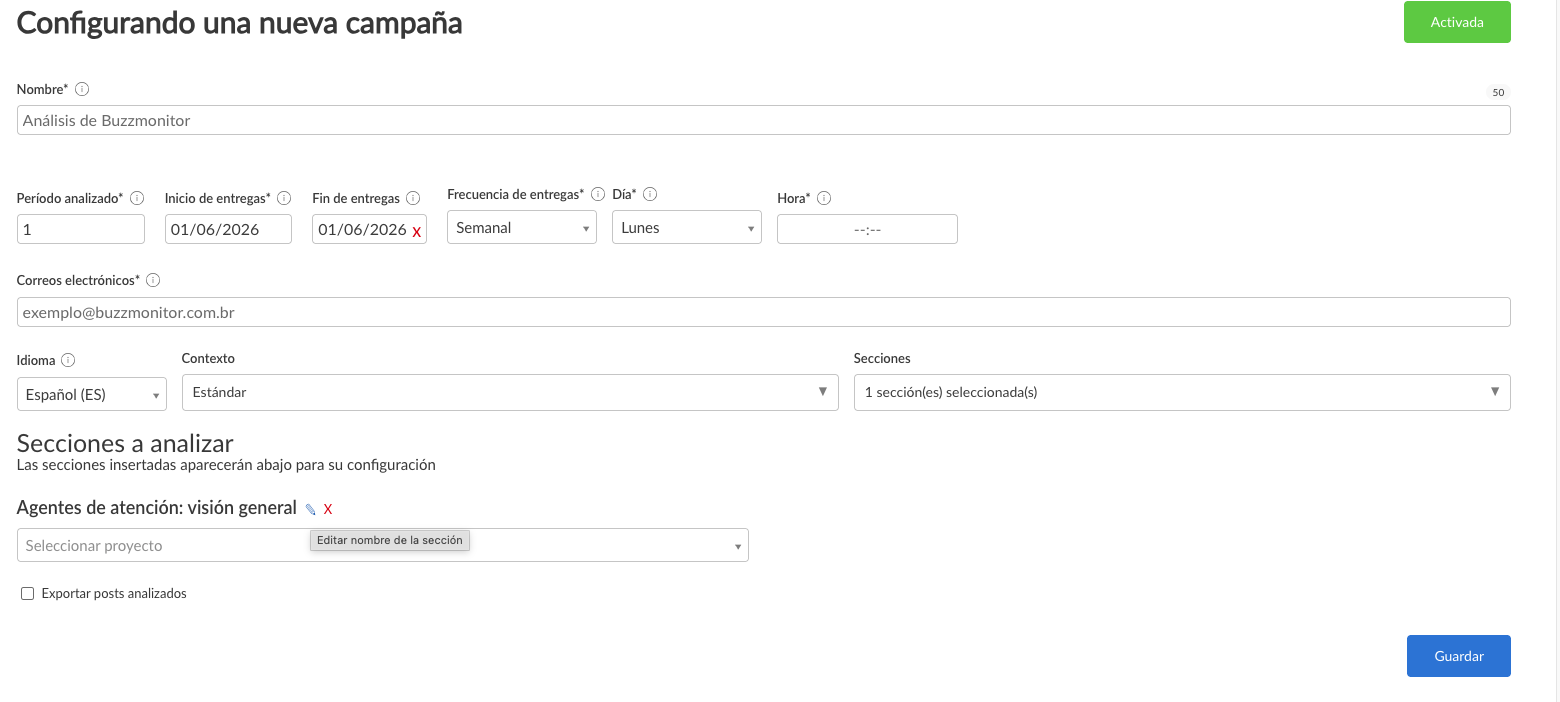This screenshot has width=1560, height=702.
Task: Toggle the Exportar posts analizados checkbox
Action: click(x=28, y=594)
